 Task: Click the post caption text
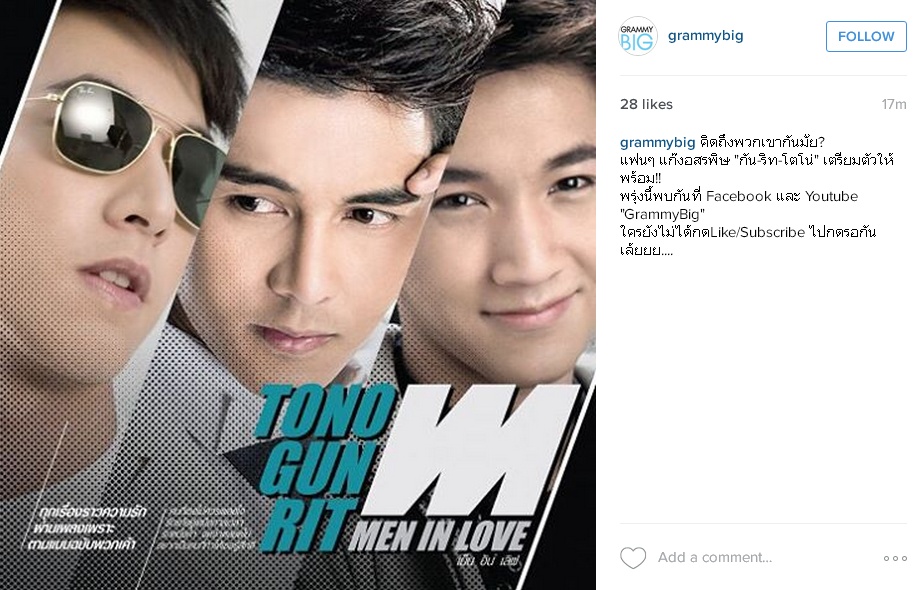tap(757, 196)
